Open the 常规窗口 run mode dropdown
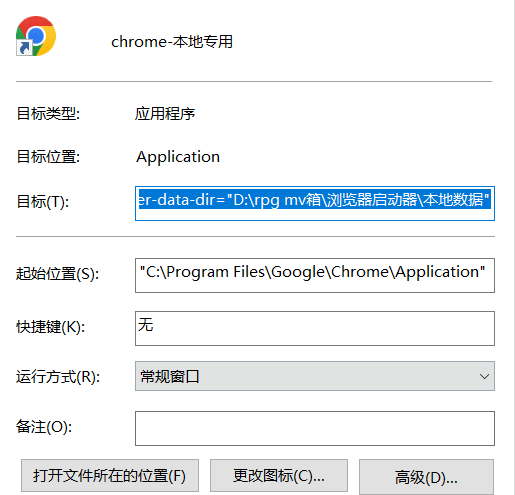This screenshot has width=515, height=495. click(x=315, y=376)
